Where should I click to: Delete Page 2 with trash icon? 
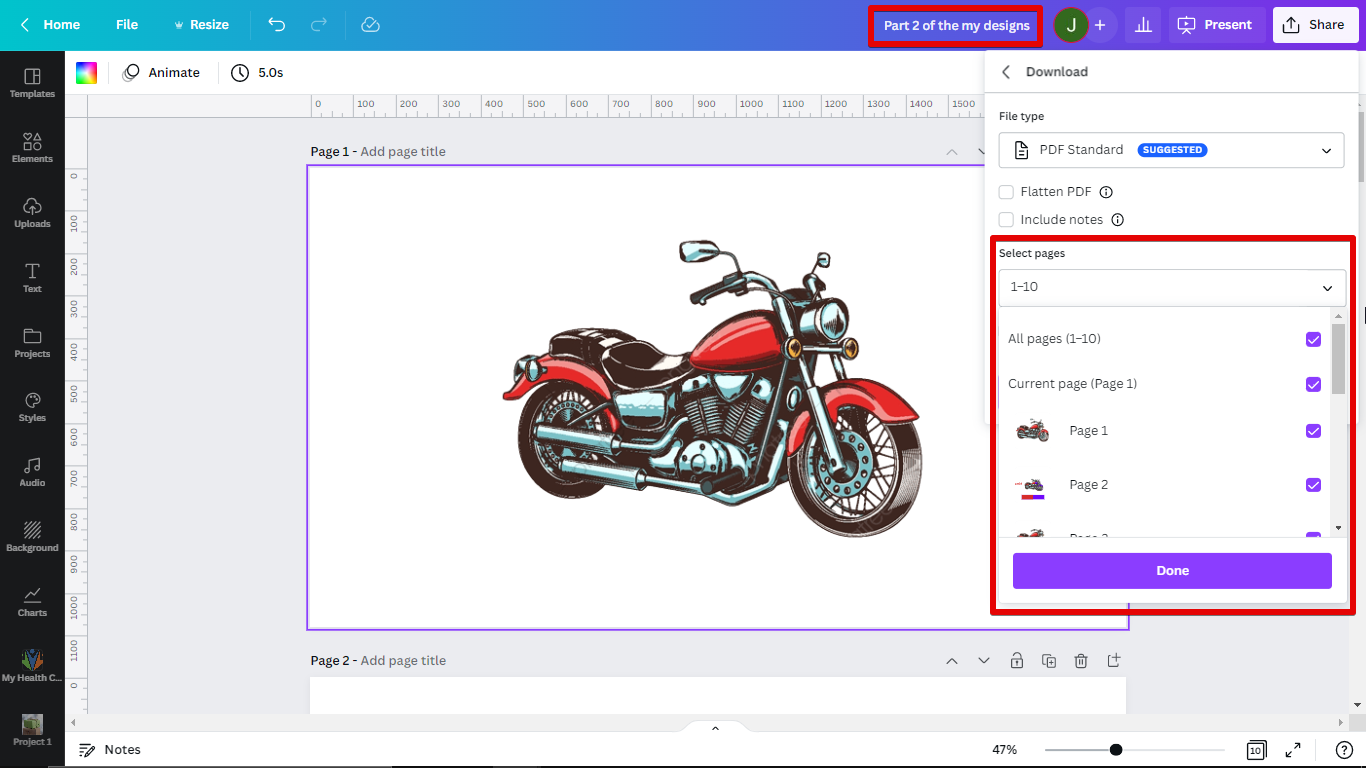coord(1081,661)
